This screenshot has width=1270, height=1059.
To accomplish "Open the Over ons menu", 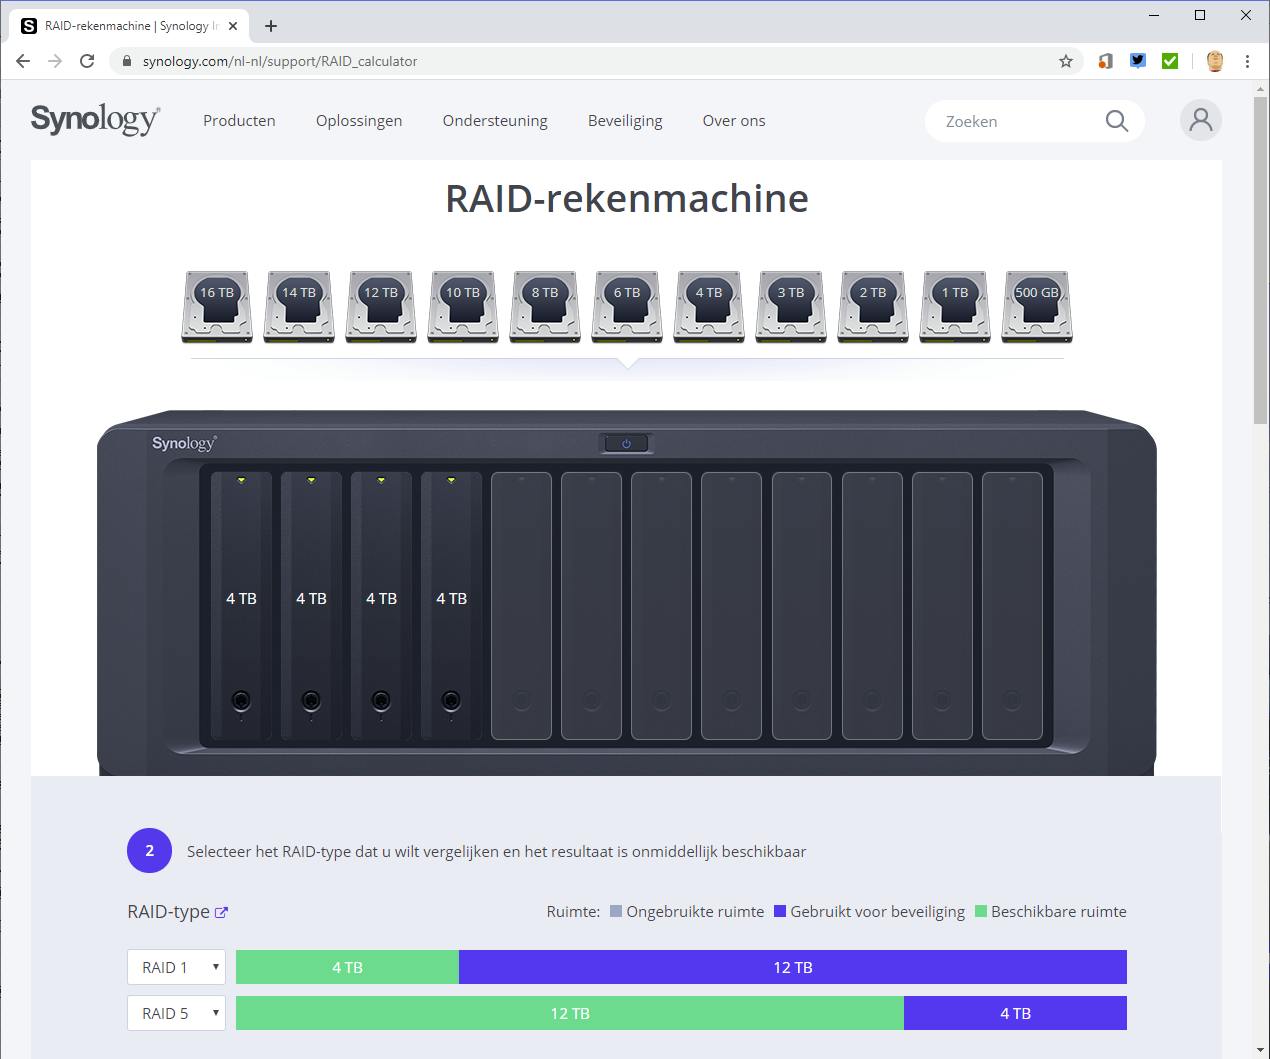I will pyautogui.click(x=734, y=120).
